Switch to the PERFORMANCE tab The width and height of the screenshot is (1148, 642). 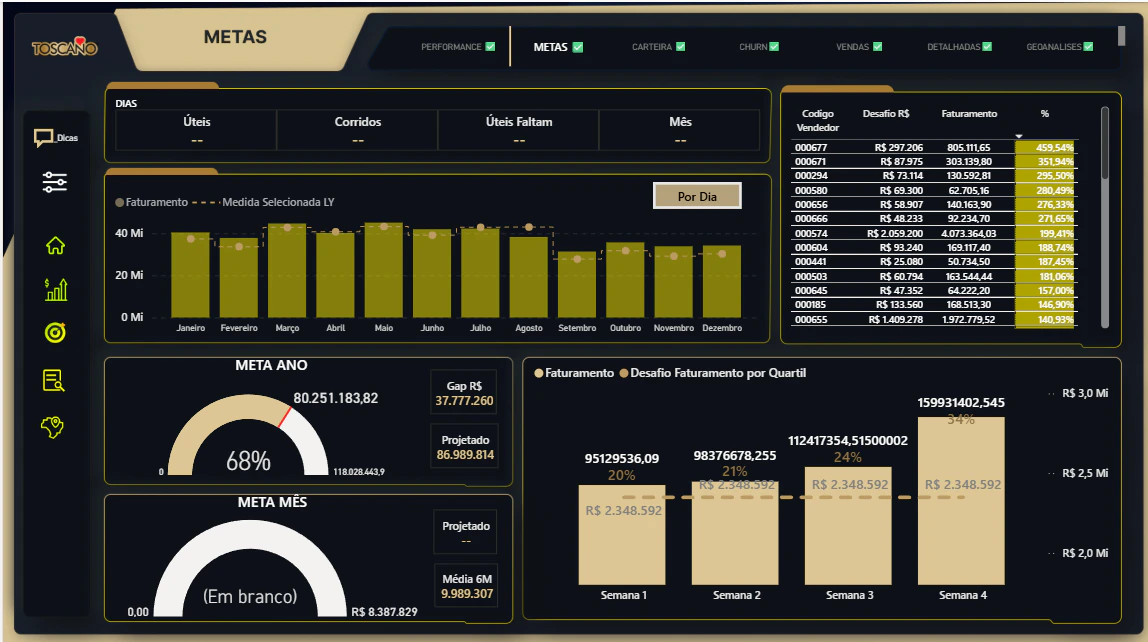tap(451, 47)
